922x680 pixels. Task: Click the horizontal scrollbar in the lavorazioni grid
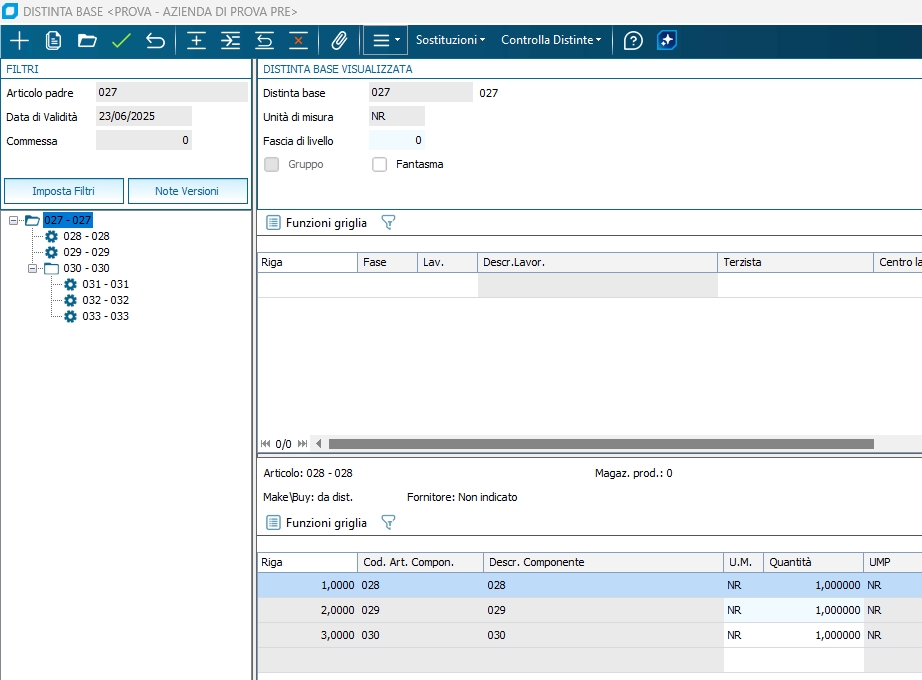click(x=600, y=444)
